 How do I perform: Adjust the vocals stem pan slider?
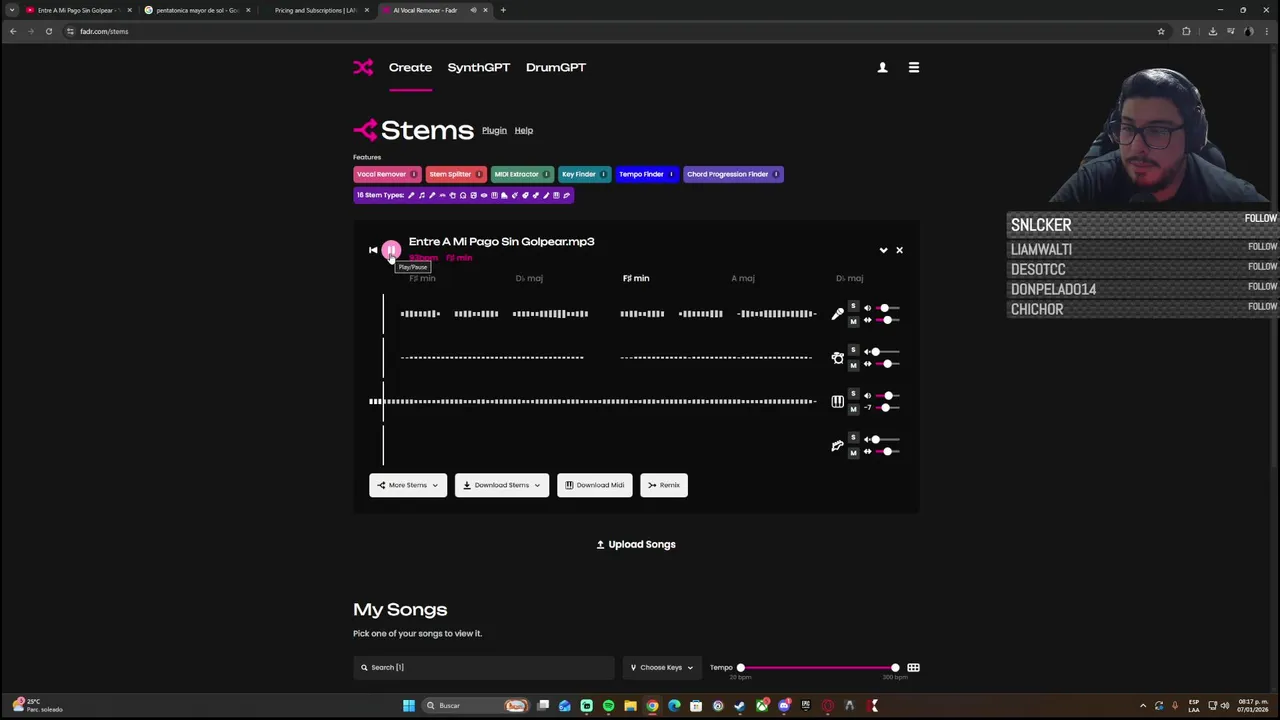coord(888,320)
